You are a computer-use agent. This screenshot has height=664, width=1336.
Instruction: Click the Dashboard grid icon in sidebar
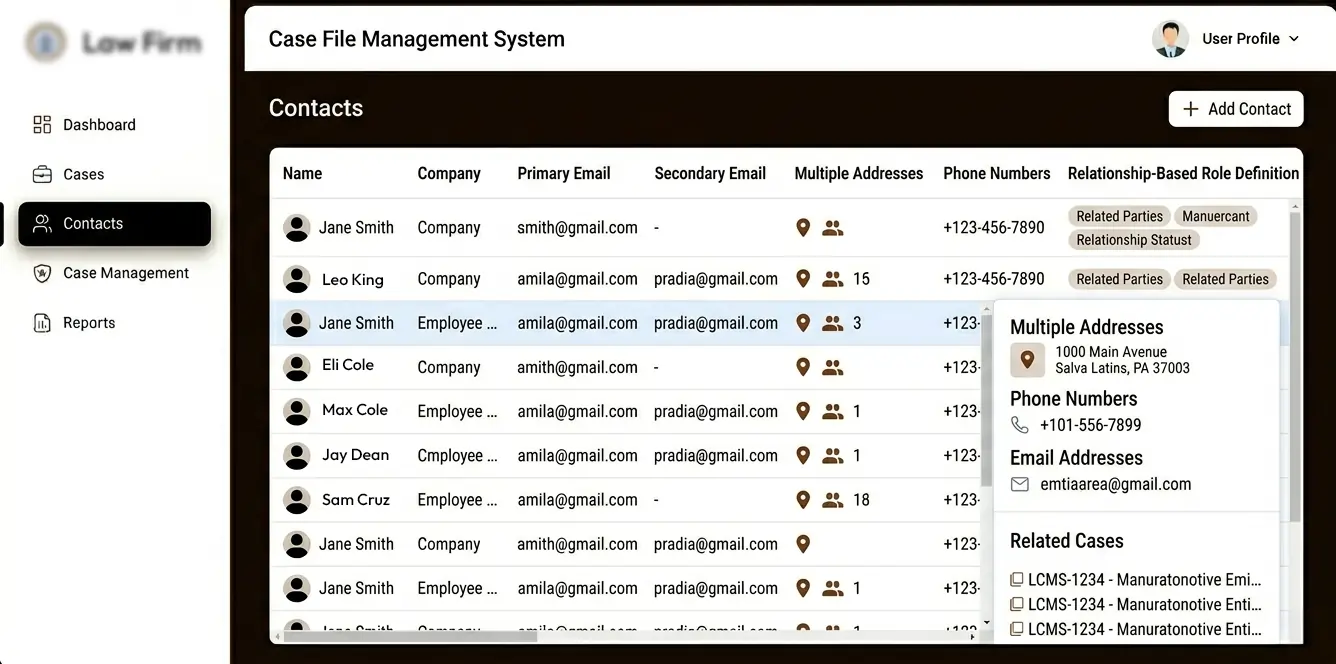pos(42,125)
